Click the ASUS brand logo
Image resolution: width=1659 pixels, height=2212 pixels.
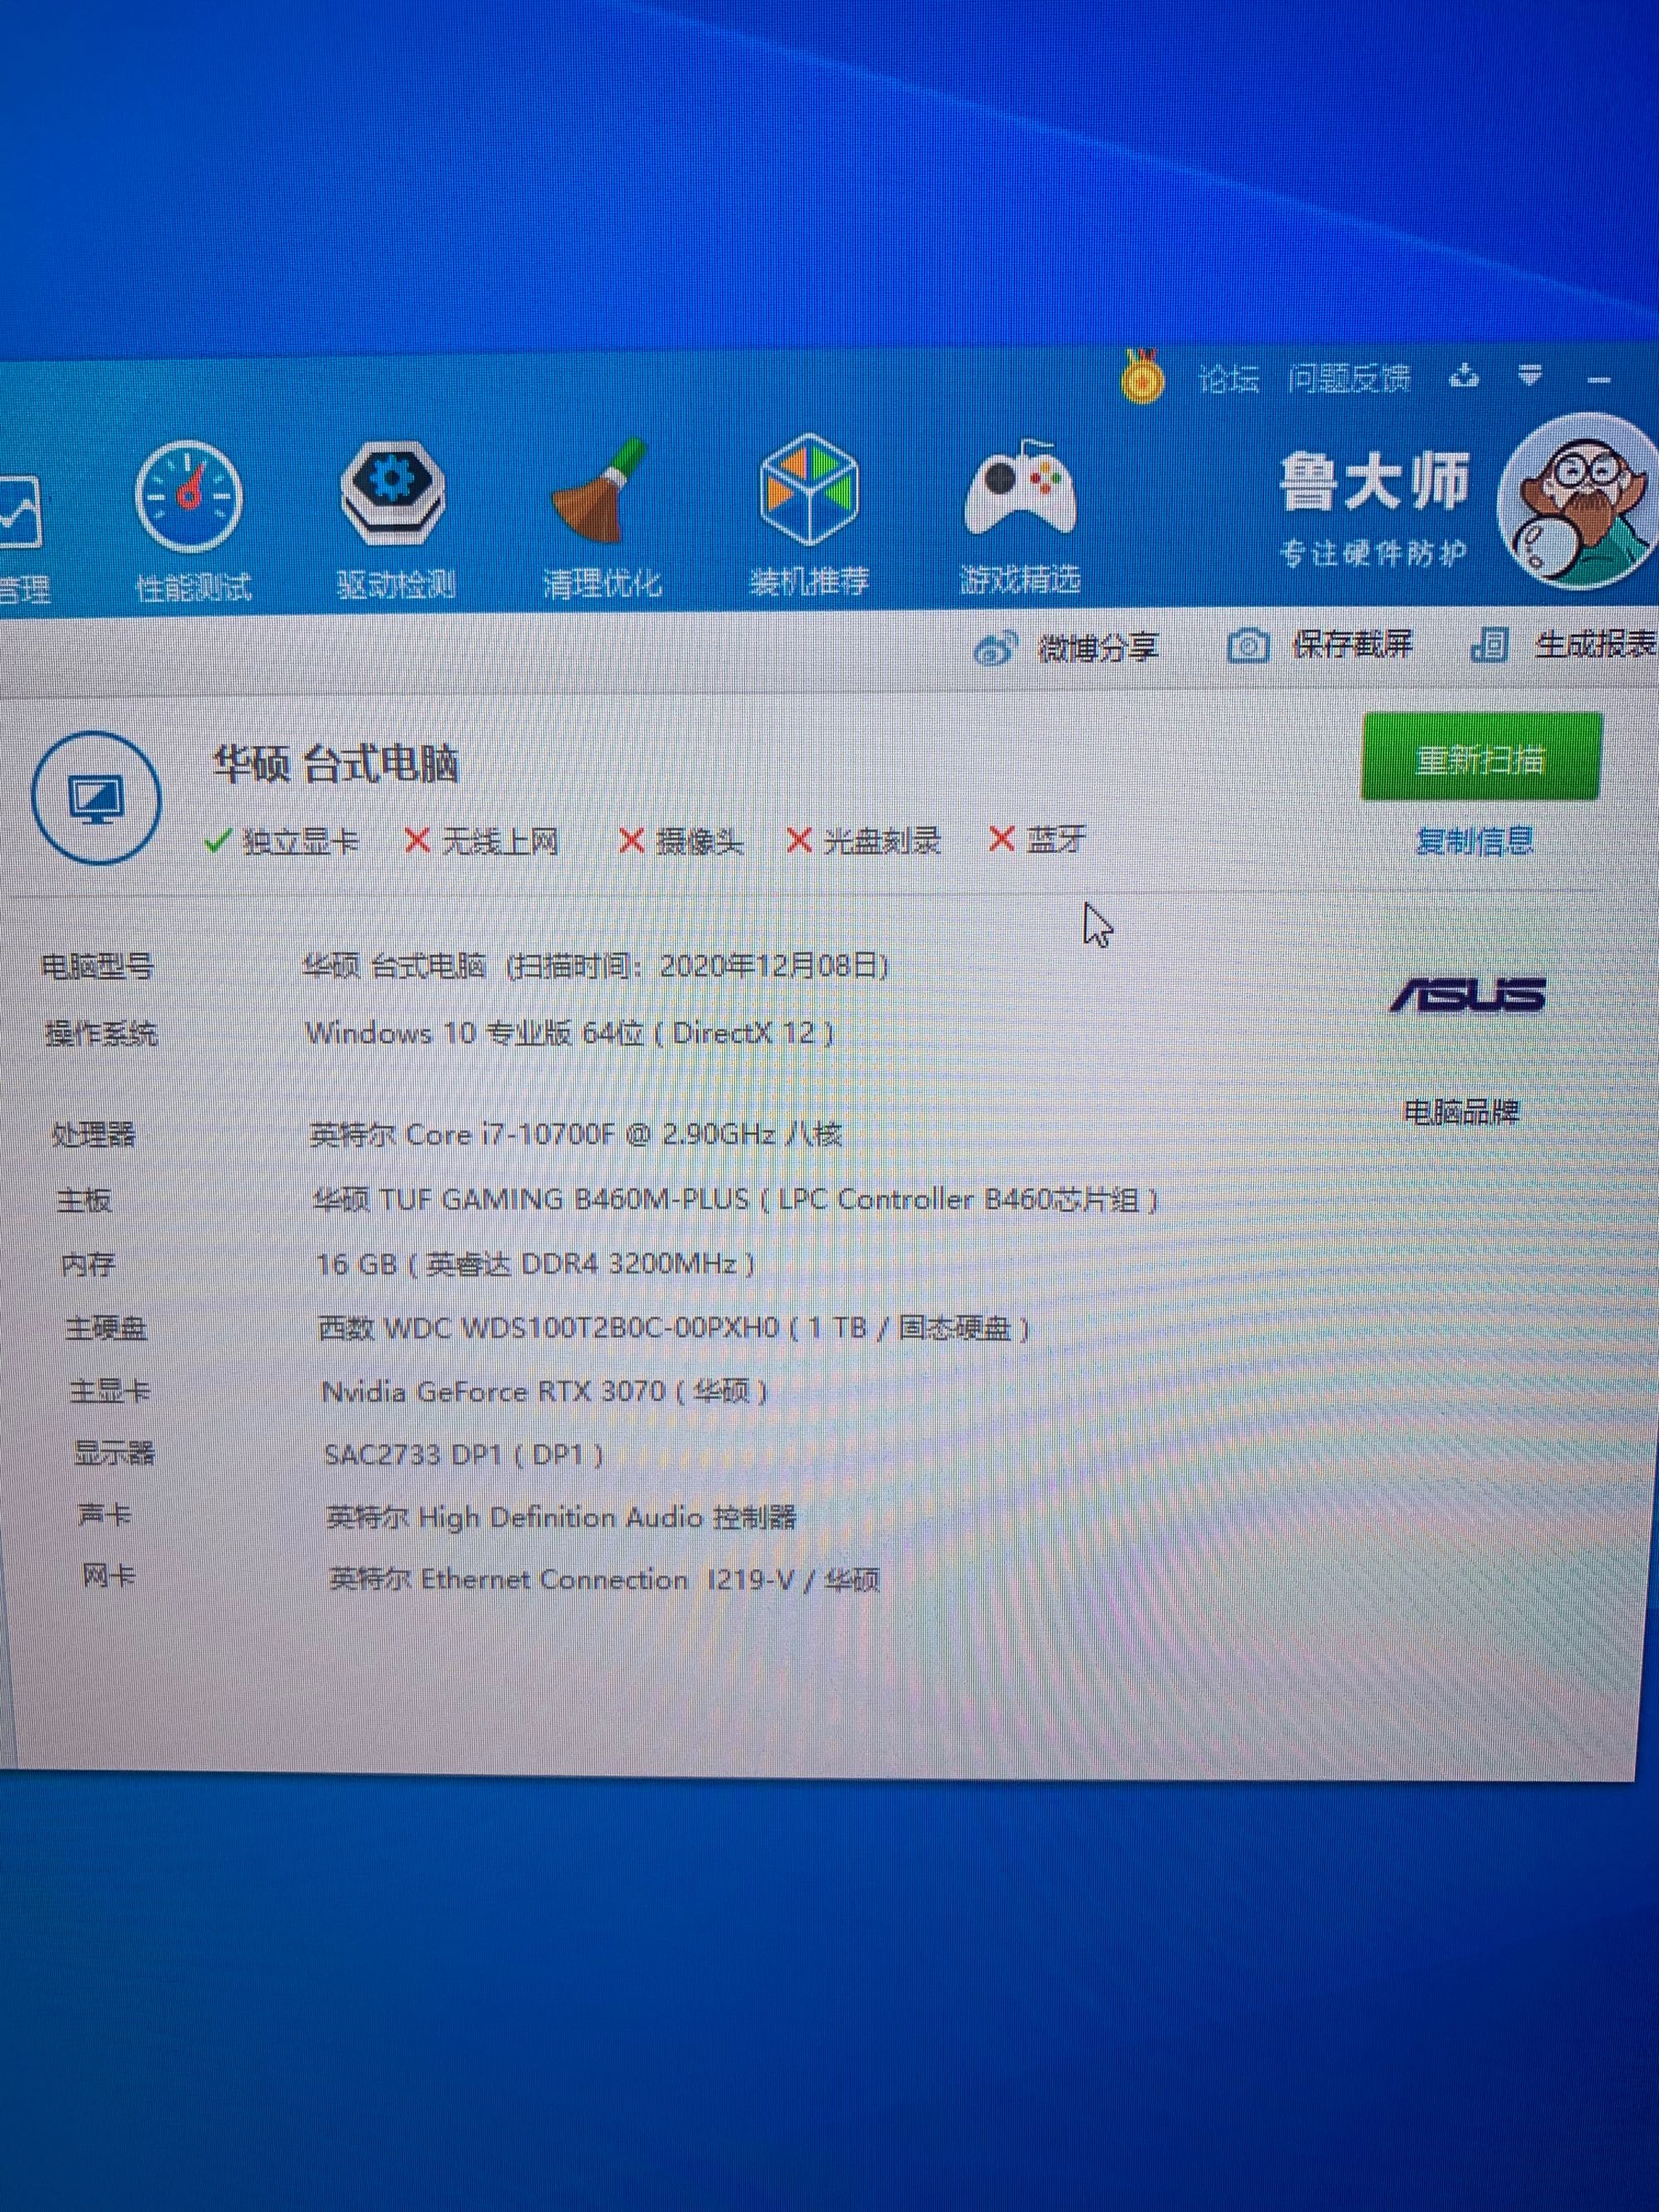pyautogui.click(x=1467, y=994)
